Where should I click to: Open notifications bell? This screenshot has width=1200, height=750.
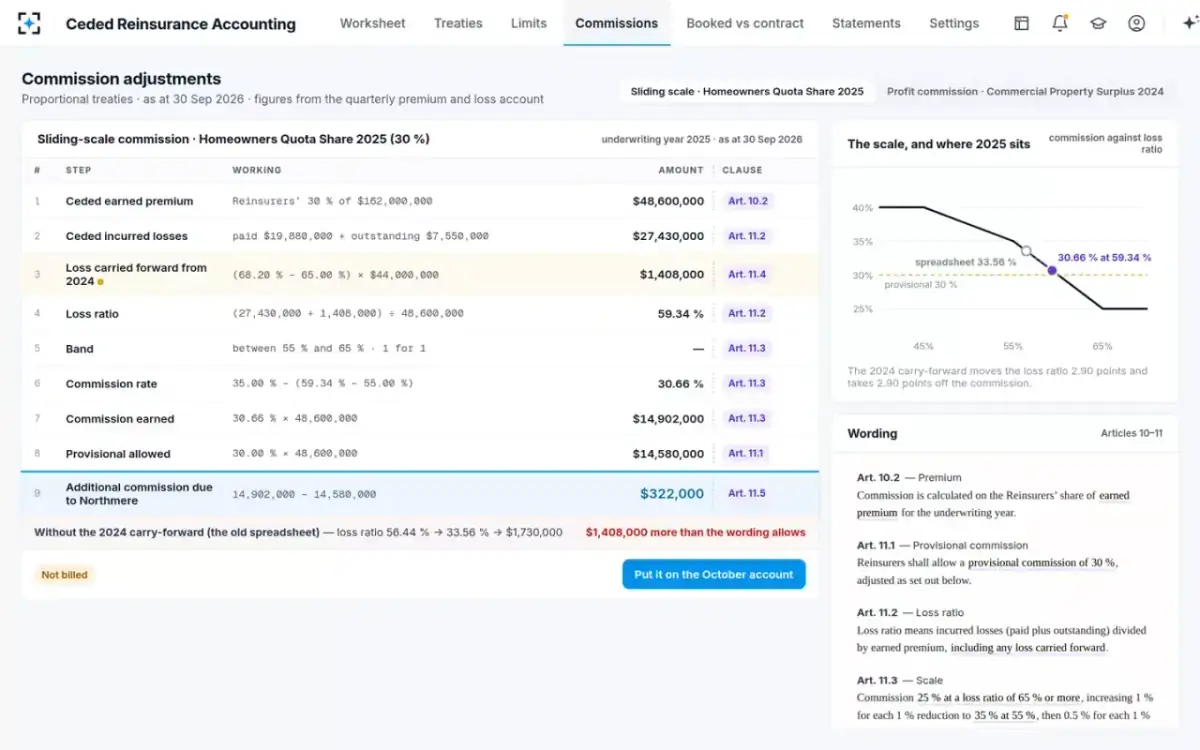click(x=1060, y=23)
